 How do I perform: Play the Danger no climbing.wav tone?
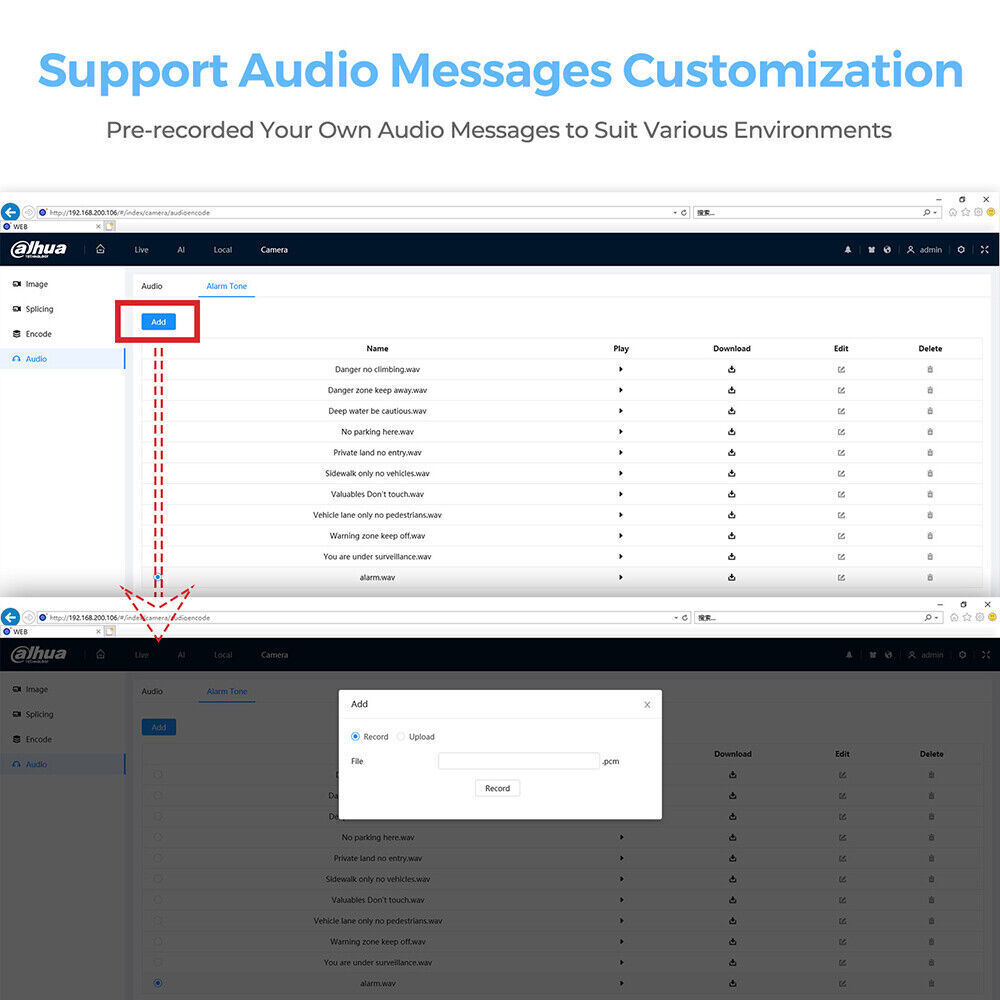tap(621, 369)
